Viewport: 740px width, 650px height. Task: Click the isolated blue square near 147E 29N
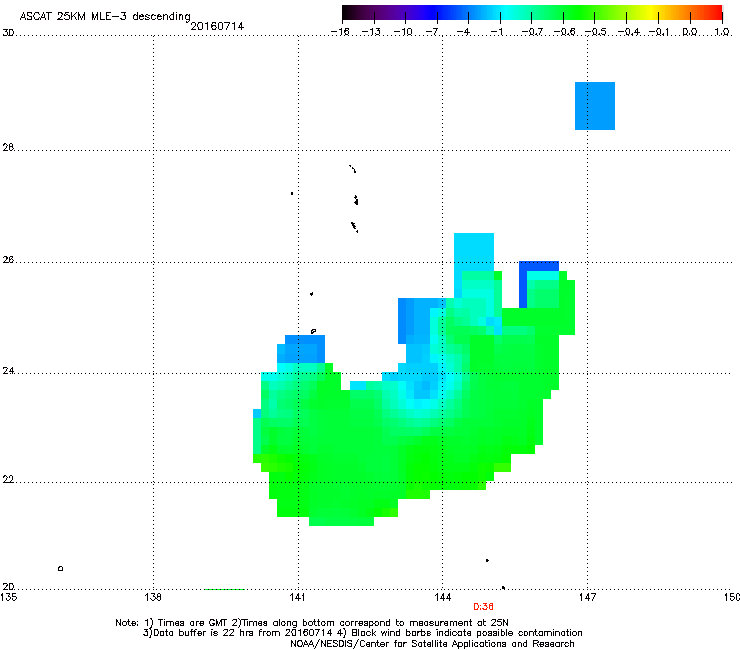tap(595, 106)
